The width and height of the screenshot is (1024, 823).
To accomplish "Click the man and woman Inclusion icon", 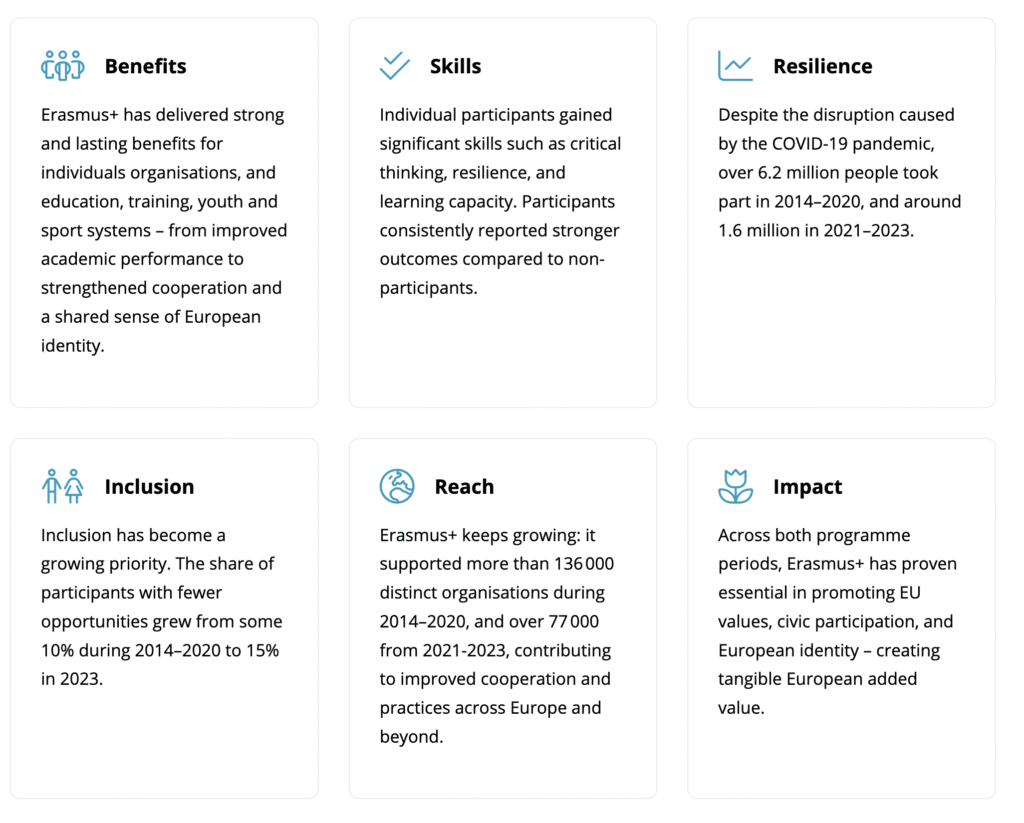I will pyautogui.click(x=63, y=486).
